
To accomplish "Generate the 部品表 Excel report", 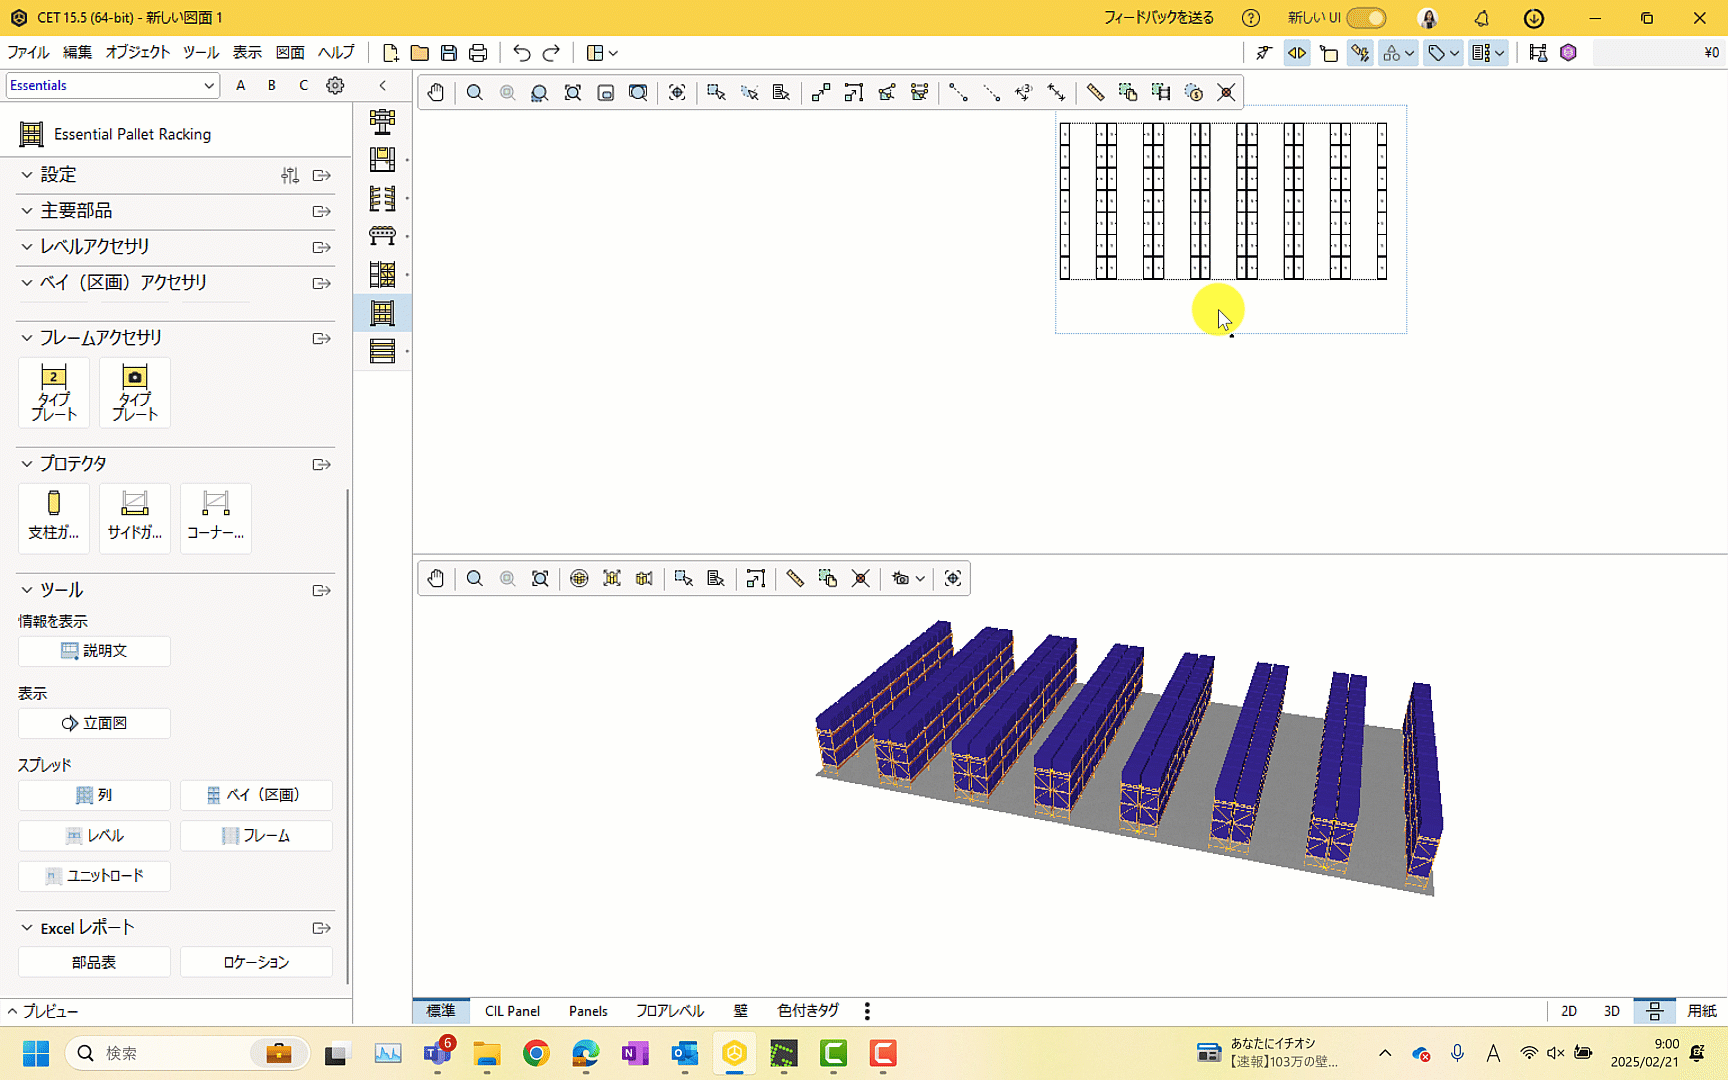I will [x=94, y=962].
